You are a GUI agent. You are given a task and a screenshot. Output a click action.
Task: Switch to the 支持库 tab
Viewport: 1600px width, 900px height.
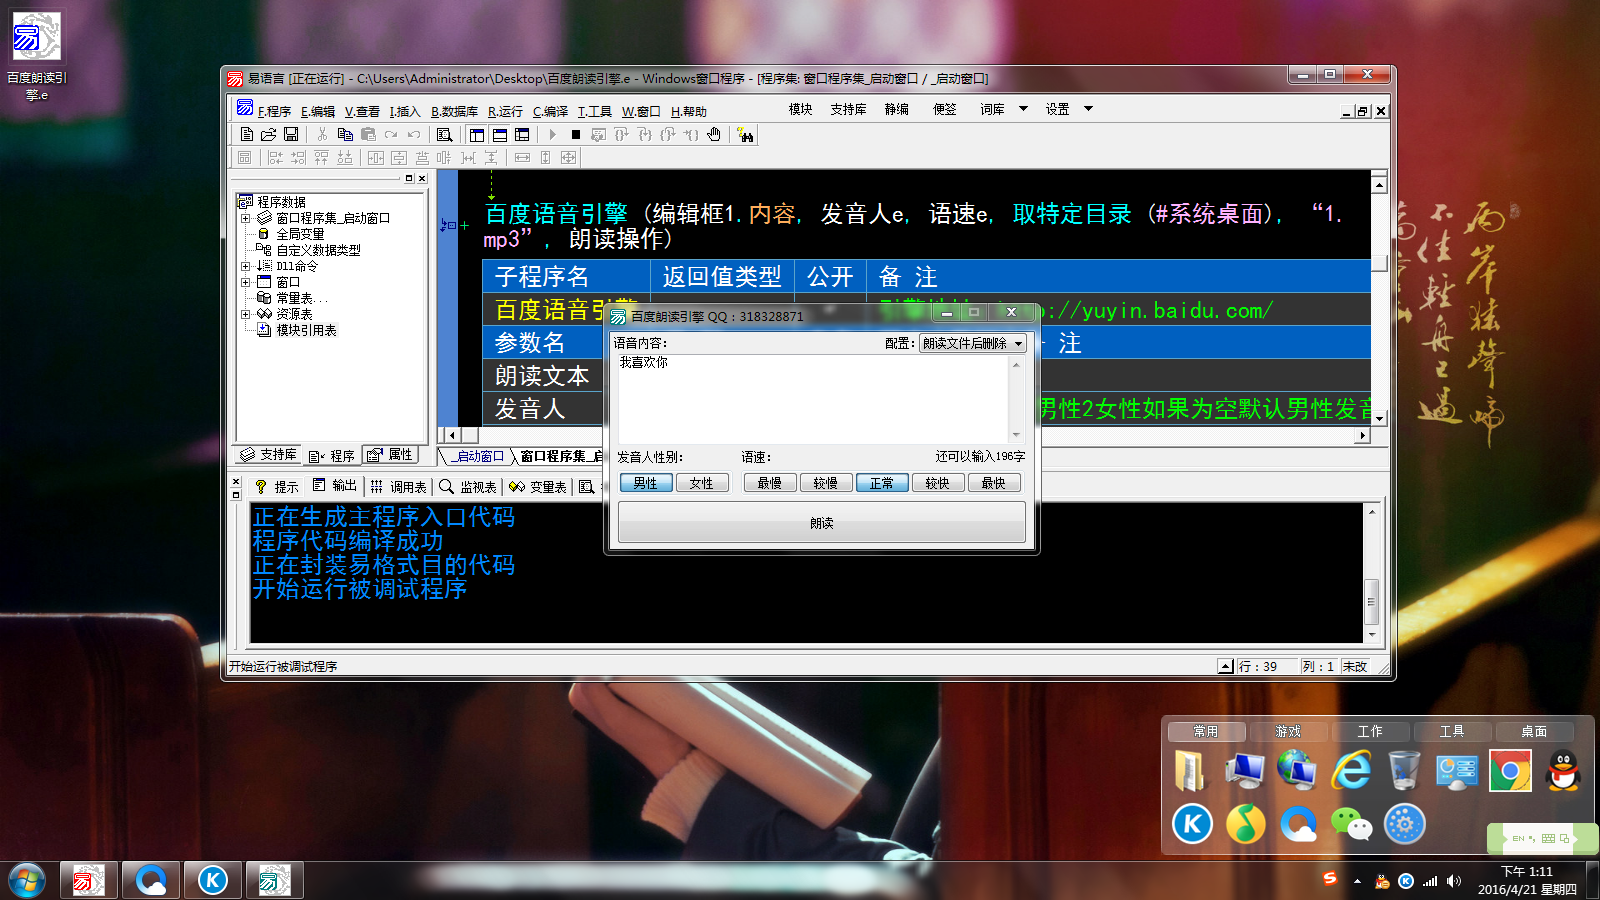[268, 455]
